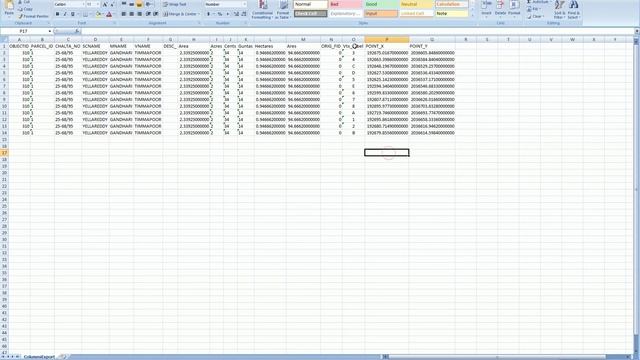This screenshot has width=640, height=360.
Task: Open Find & Select menu
Action: point(573,10)
